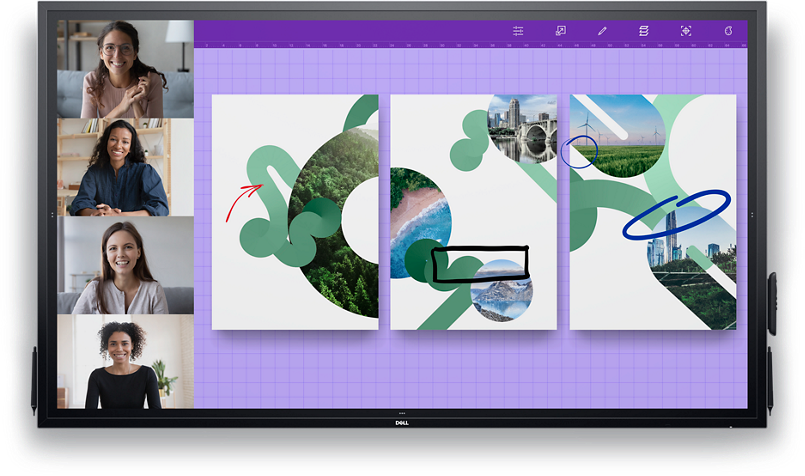805x476 pixels.
Task: Open the color palette icon
Action: (729, 31)
